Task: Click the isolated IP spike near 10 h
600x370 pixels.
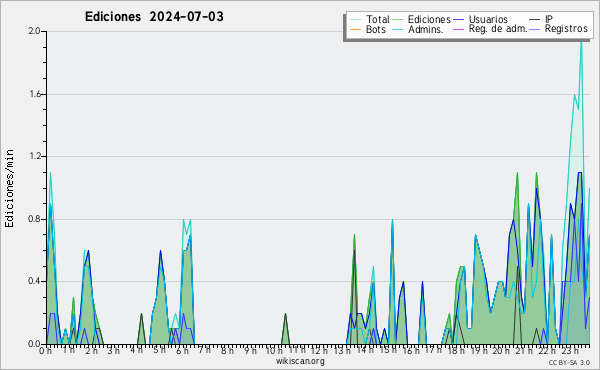Action: tap(285, 329)
